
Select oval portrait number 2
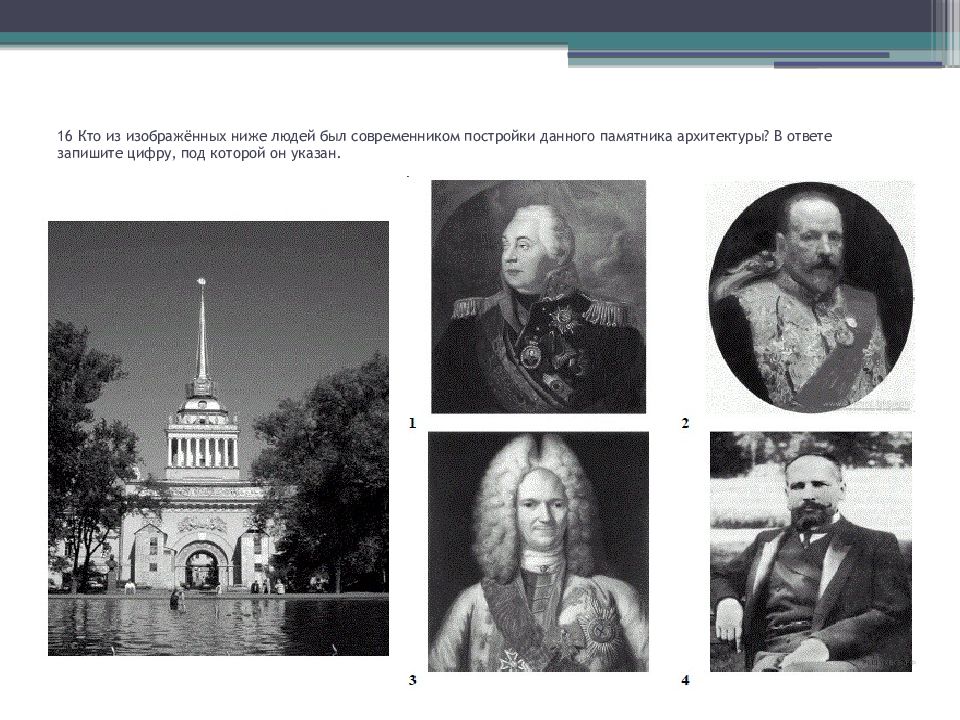tap(811, 297)
